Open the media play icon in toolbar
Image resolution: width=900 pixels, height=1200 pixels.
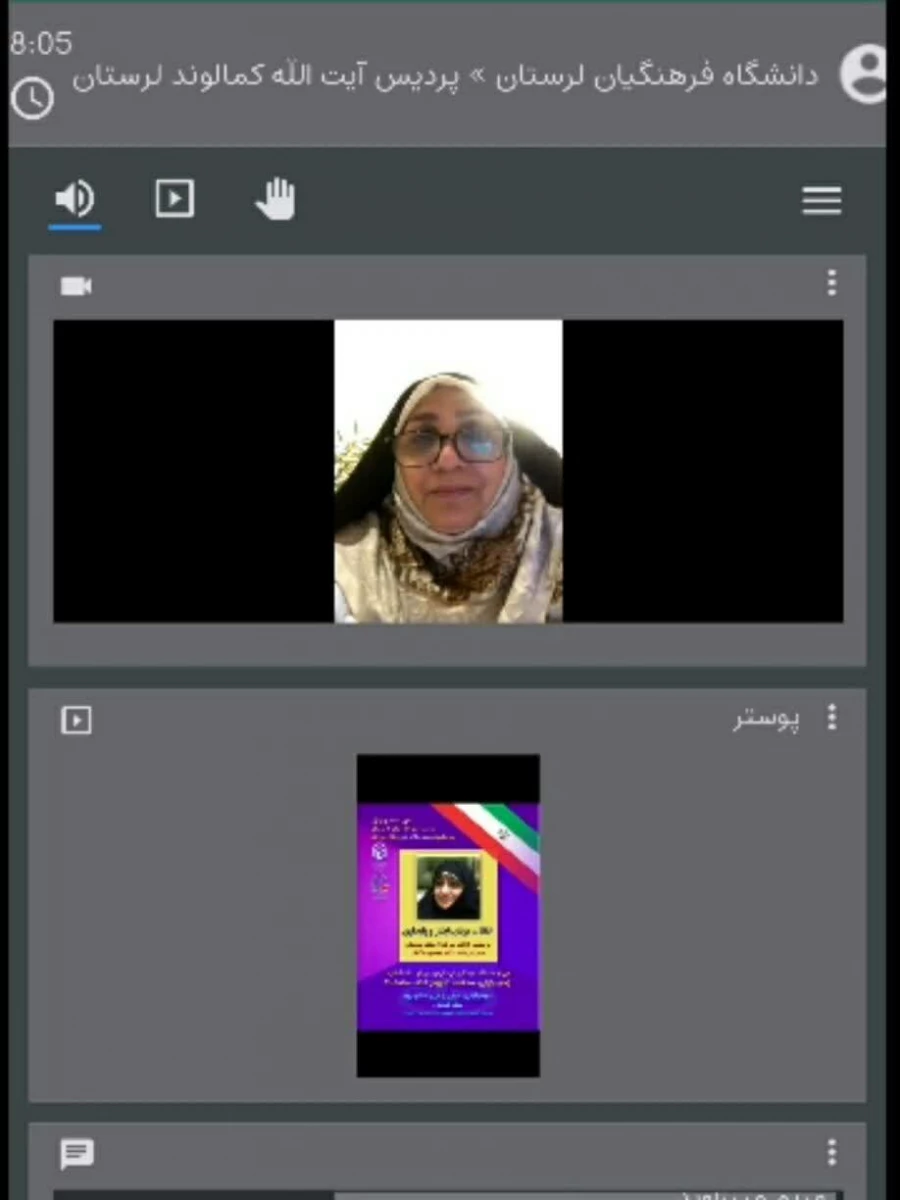[175, 199]
